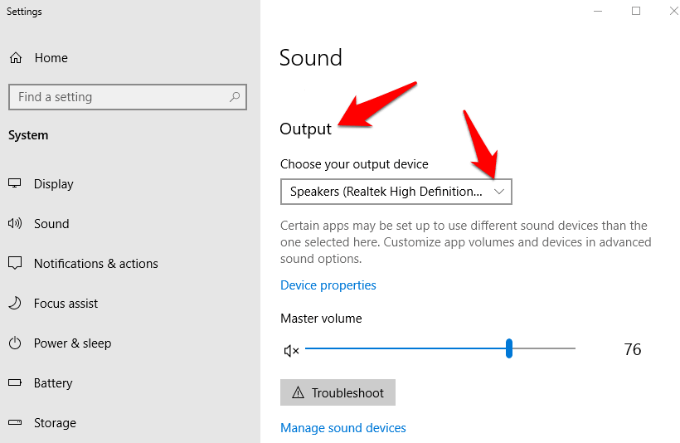Screen dimensions: 680x443
Task: Focus the Find a setting search box
Action: point(120,97)
